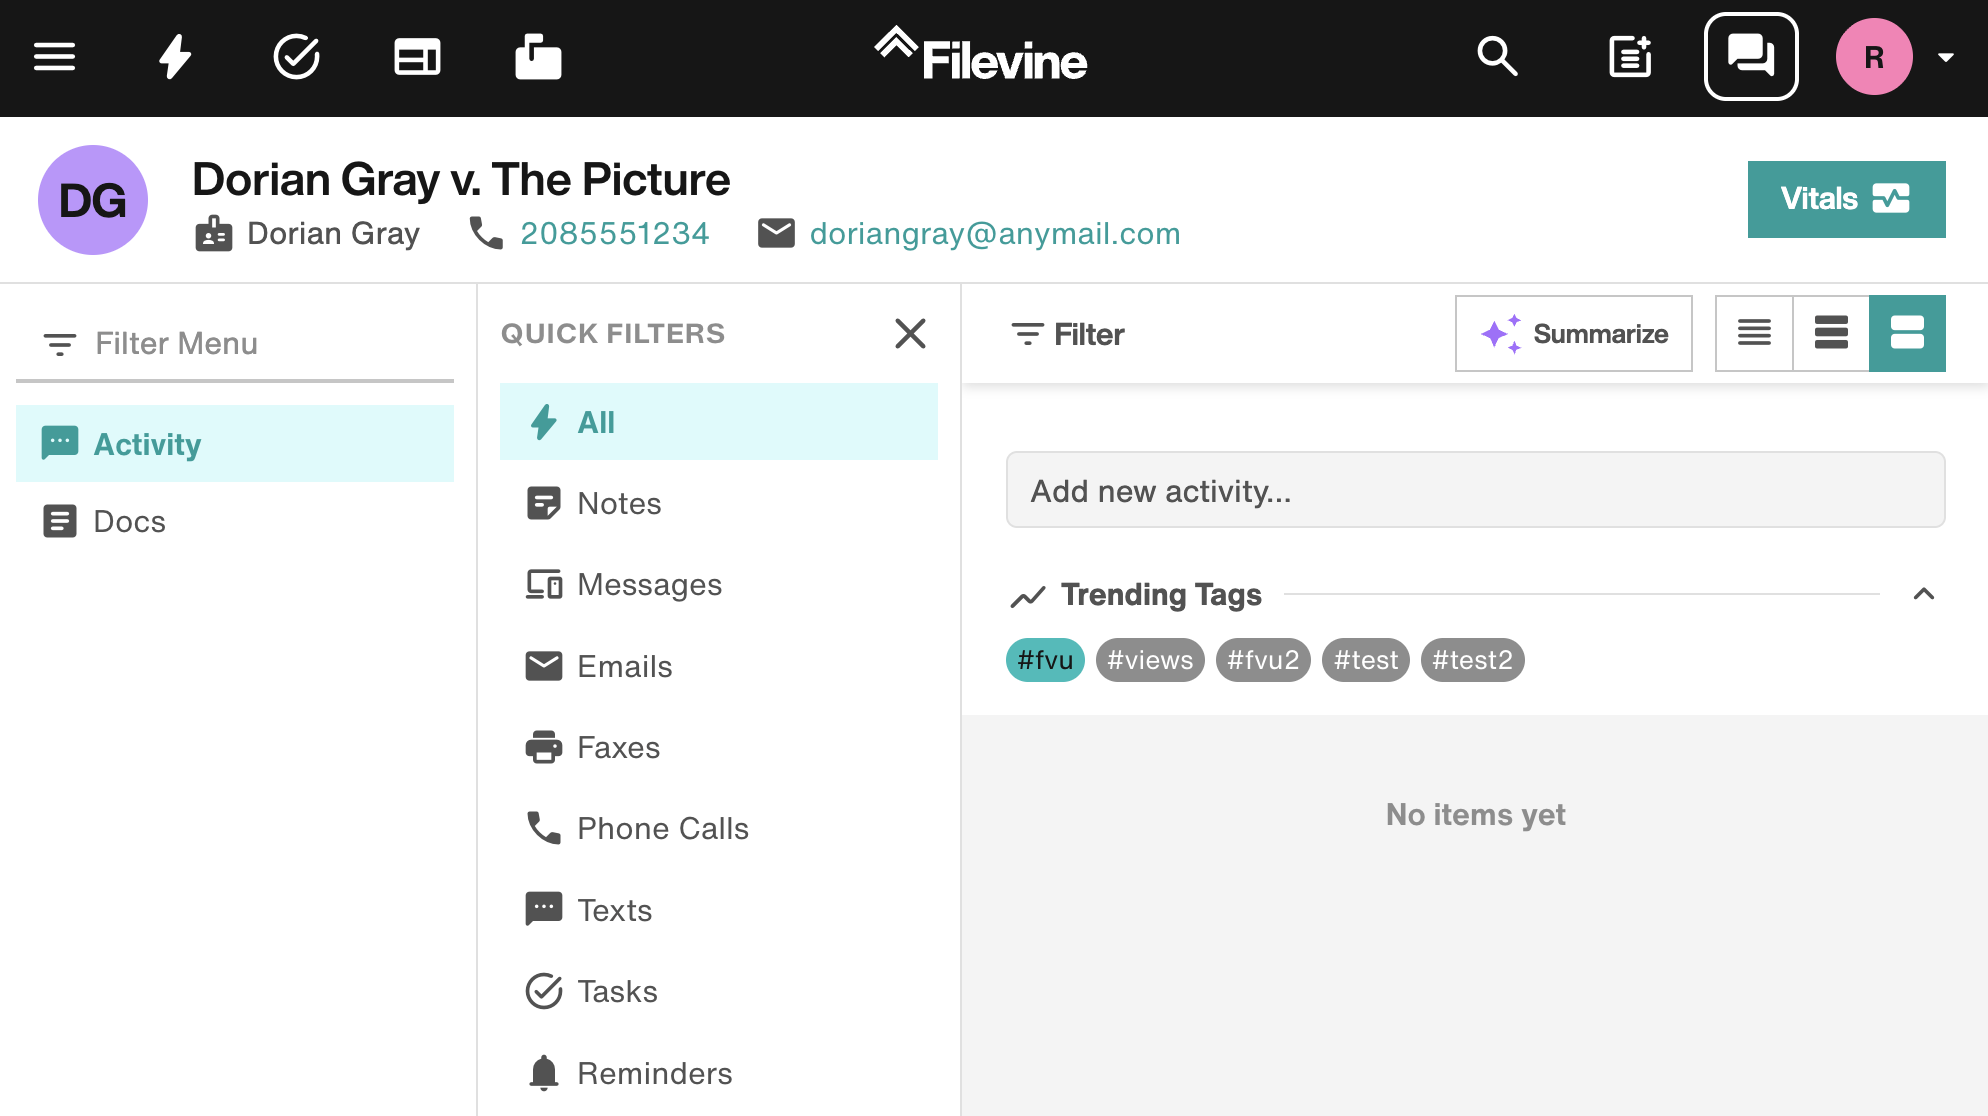The image size is (1988, 1116).
Task: Select the #test tag
Action: [x=1366, y=660]
